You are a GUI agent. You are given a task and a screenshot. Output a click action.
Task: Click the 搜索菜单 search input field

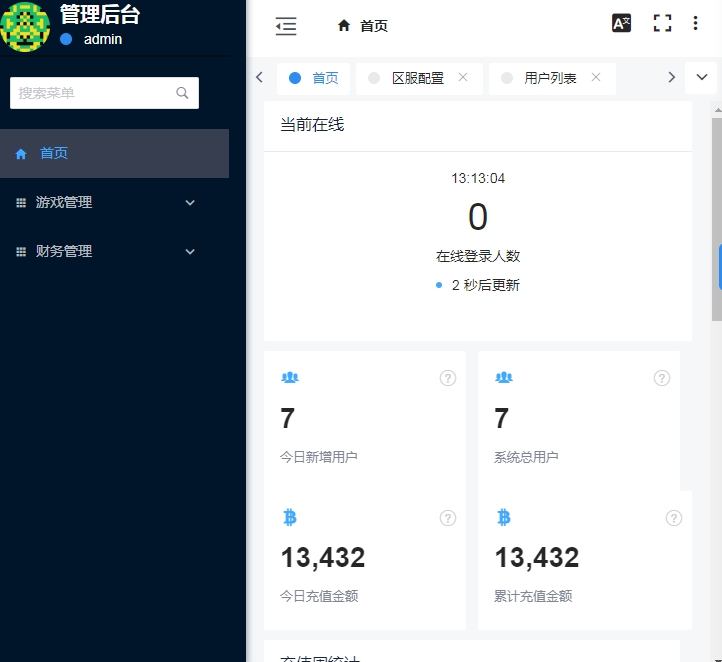pyautogui.click(x=94, y=93)
